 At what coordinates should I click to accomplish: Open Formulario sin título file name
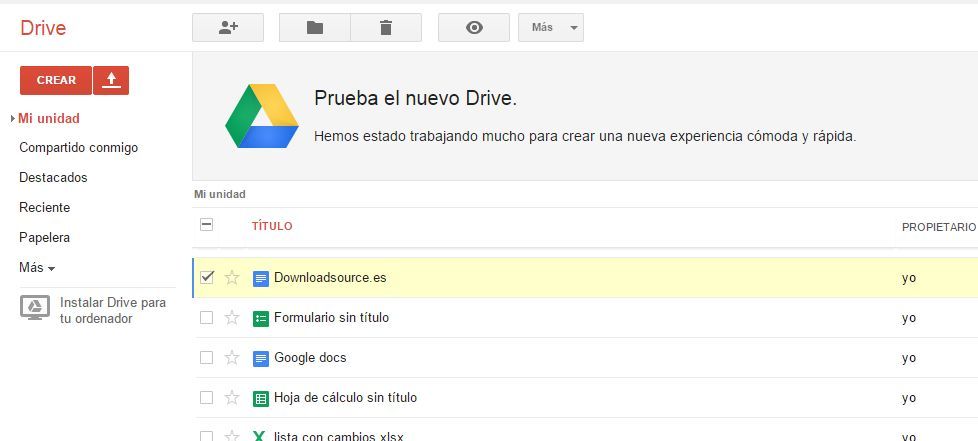point(331,317)
